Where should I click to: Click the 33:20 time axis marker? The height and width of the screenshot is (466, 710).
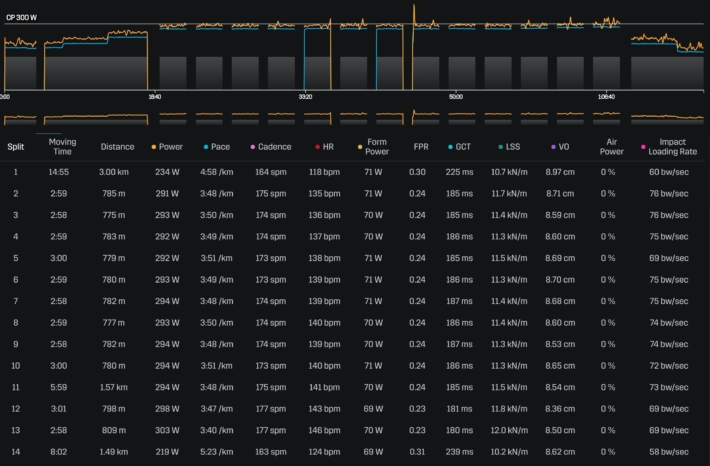point(305,97)
